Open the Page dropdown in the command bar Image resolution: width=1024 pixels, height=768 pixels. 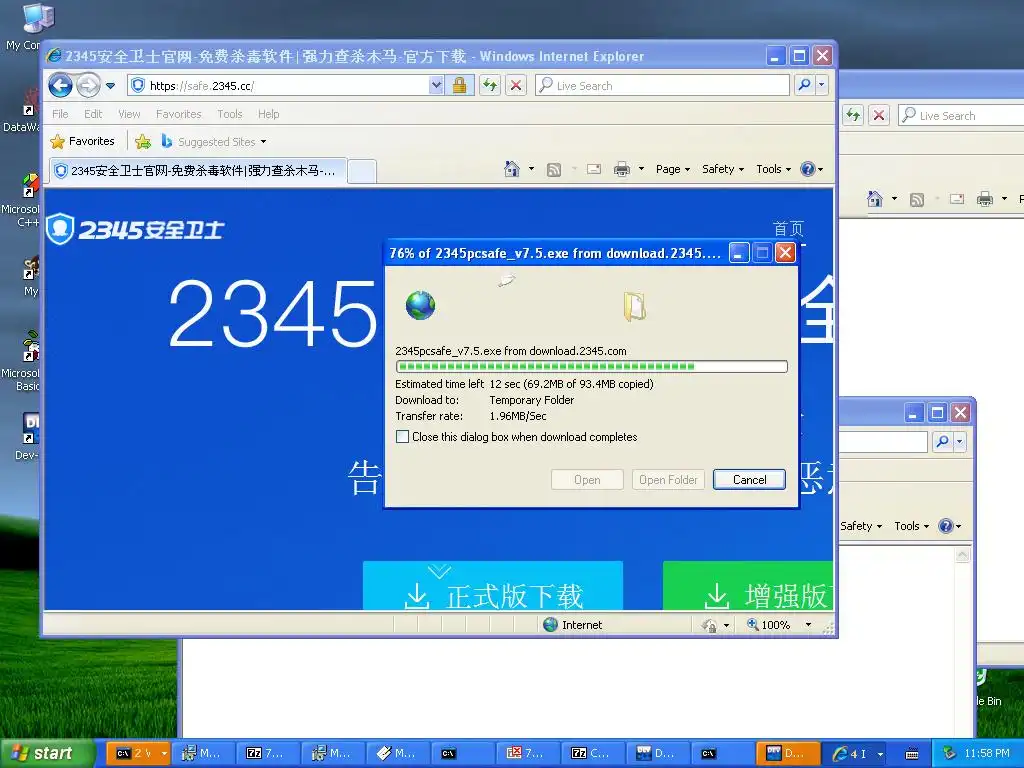click(673, 169)
